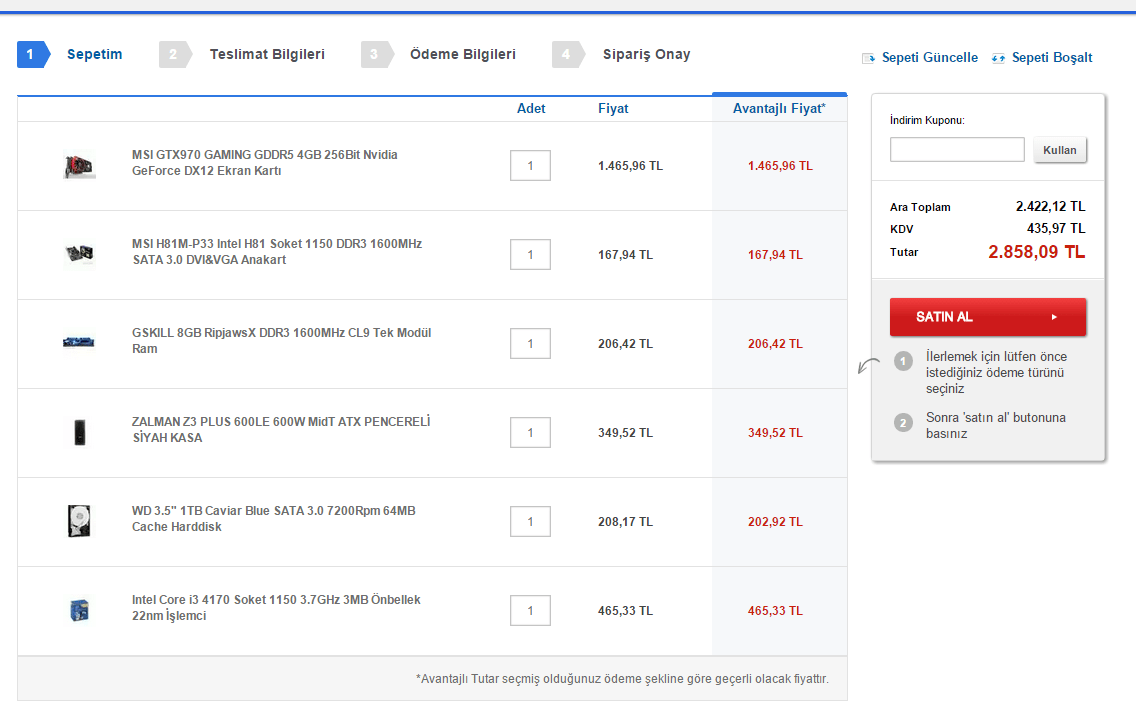Click the WD Caviar Blue harddisk thumbnail

coord(79,520)
